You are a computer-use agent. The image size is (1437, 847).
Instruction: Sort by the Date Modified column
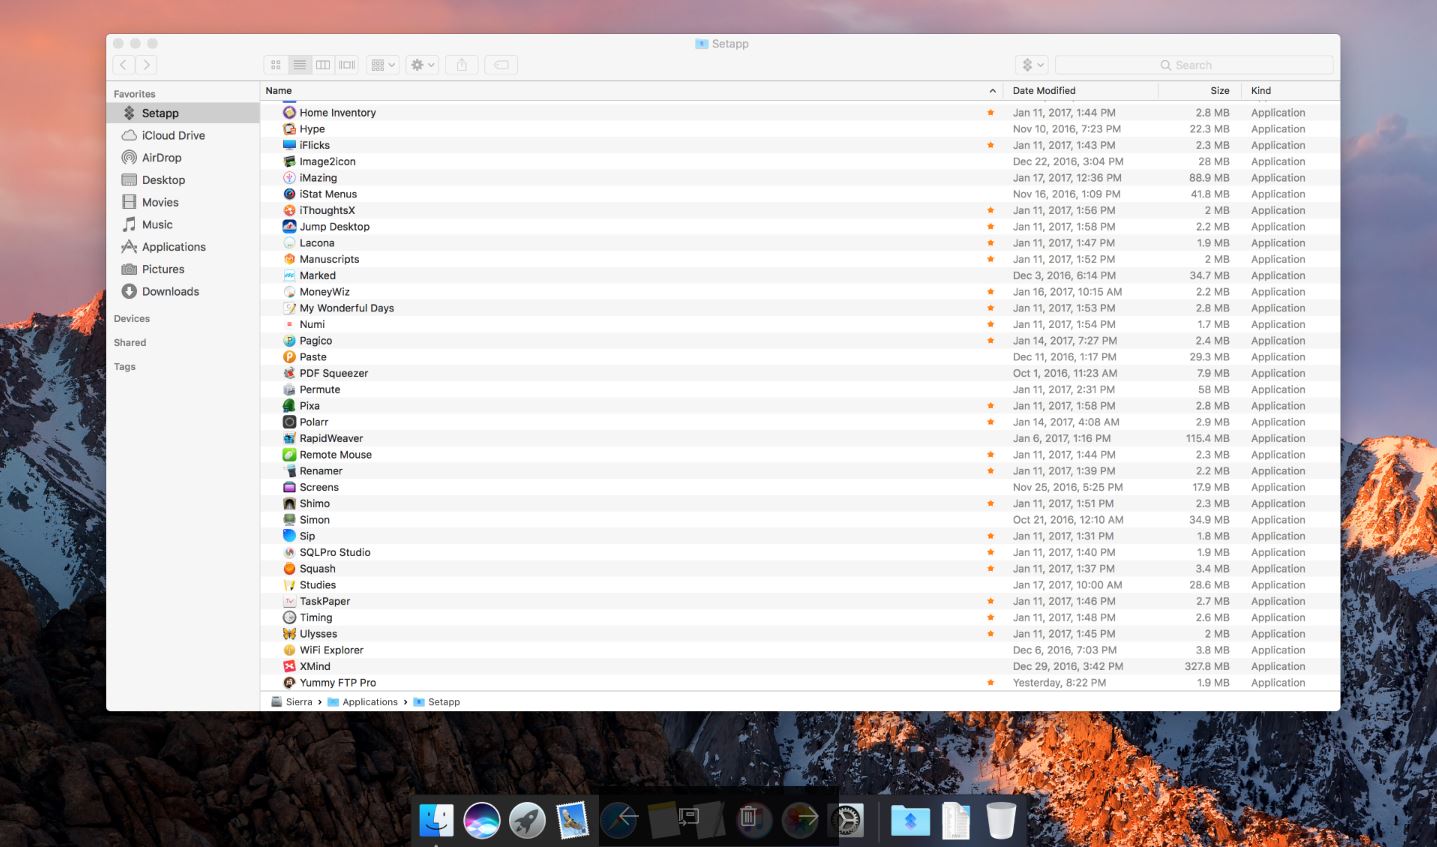coord(1044,91)
